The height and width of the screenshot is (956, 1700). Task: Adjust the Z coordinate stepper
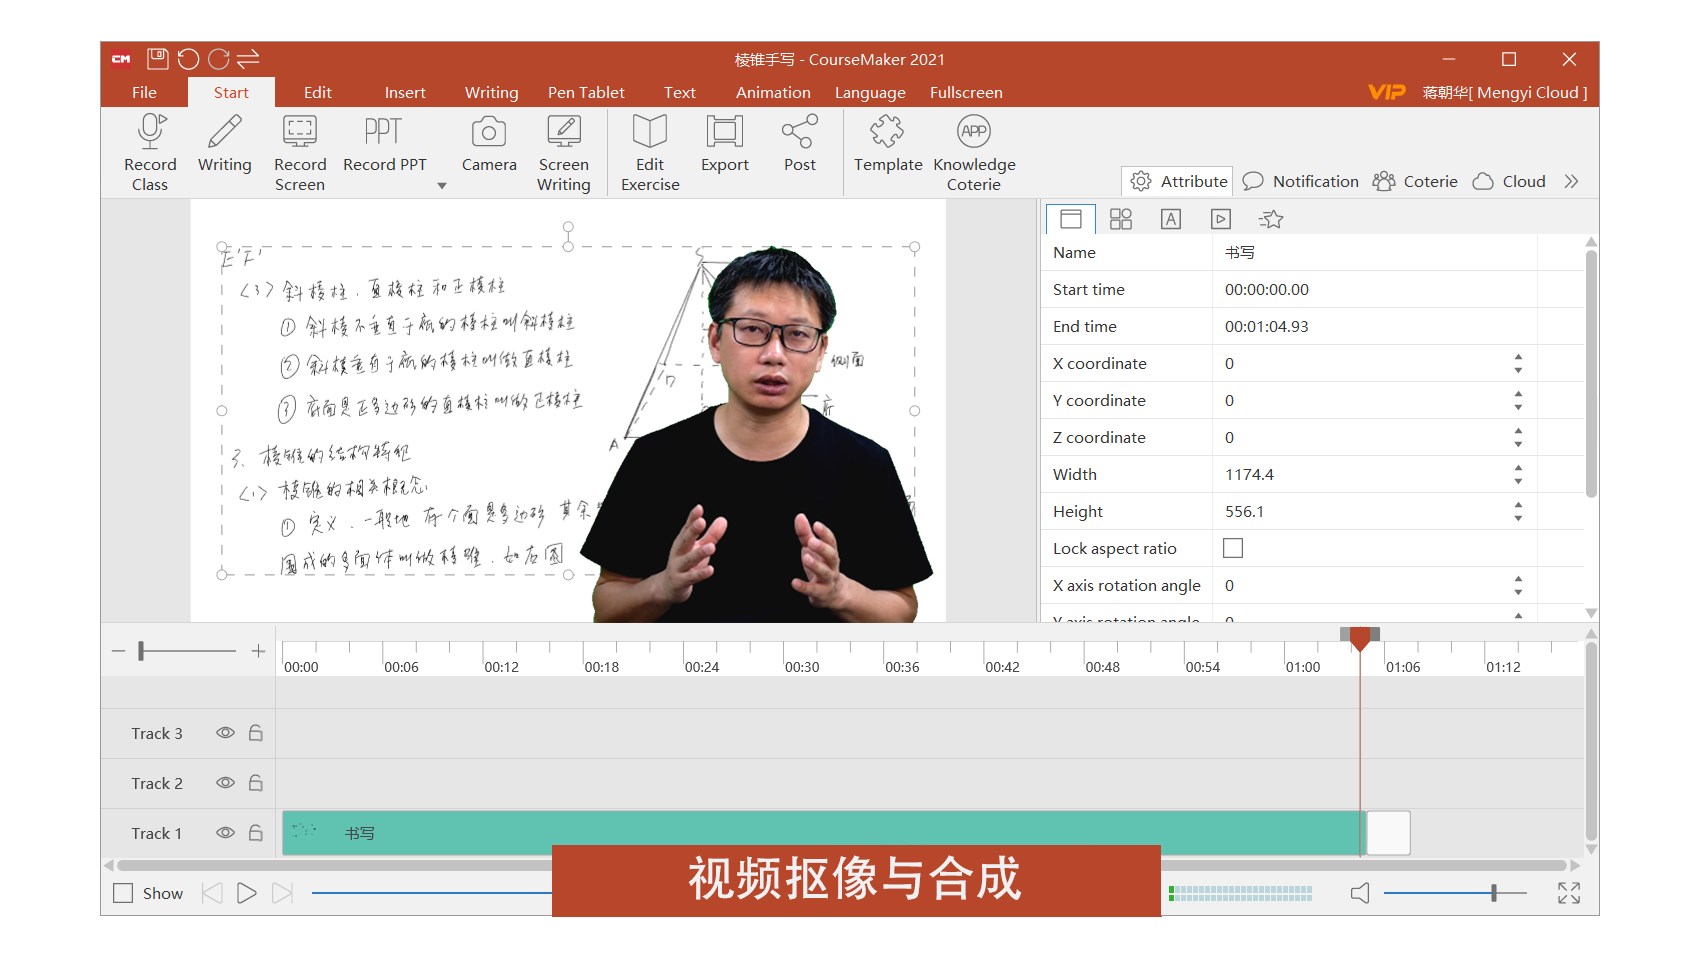click(1518, 437)
